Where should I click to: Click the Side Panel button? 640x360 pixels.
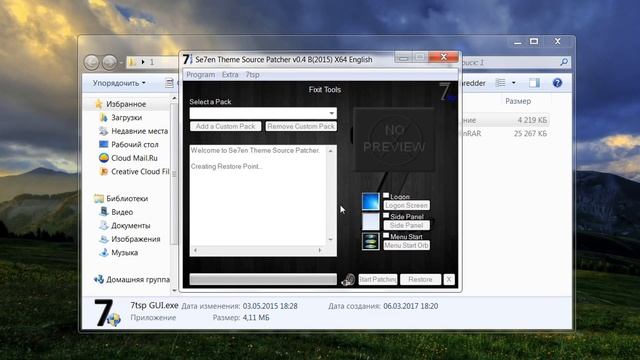407,225
